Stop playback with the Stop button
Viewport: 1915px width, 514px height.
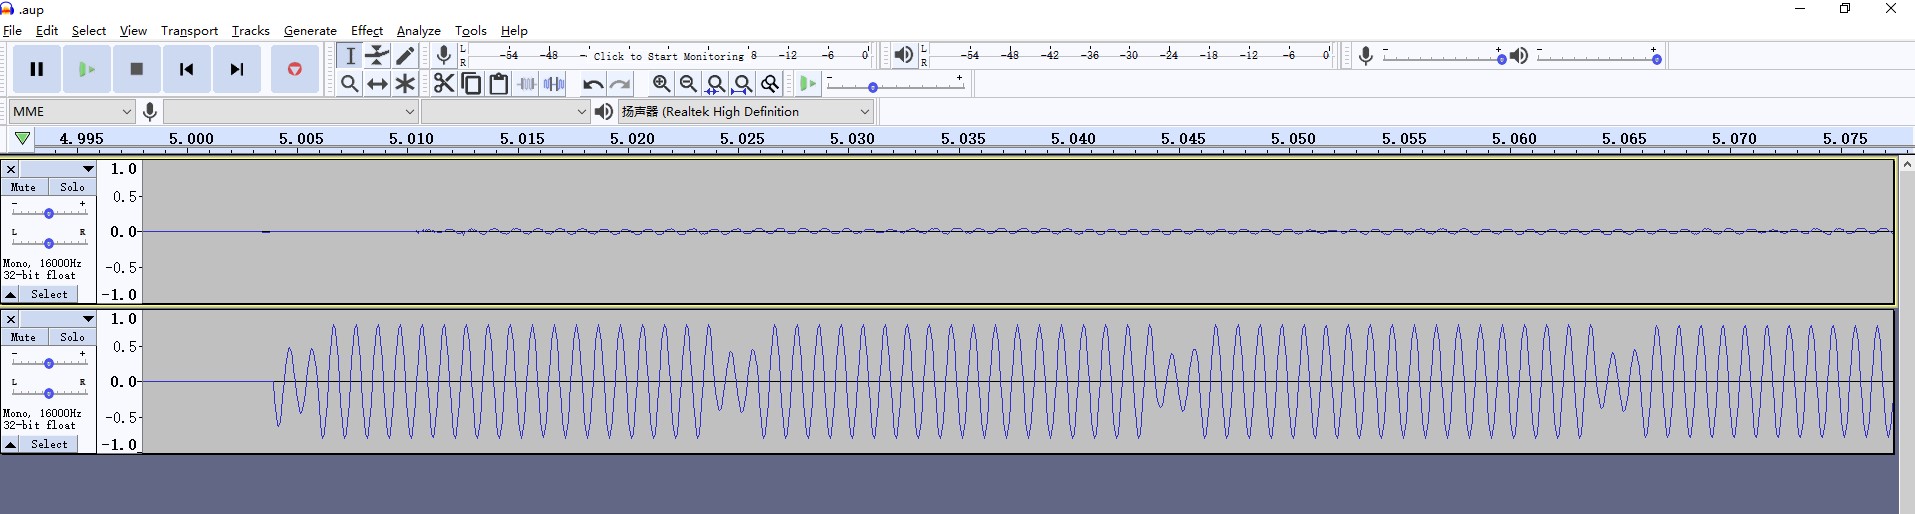137,69
